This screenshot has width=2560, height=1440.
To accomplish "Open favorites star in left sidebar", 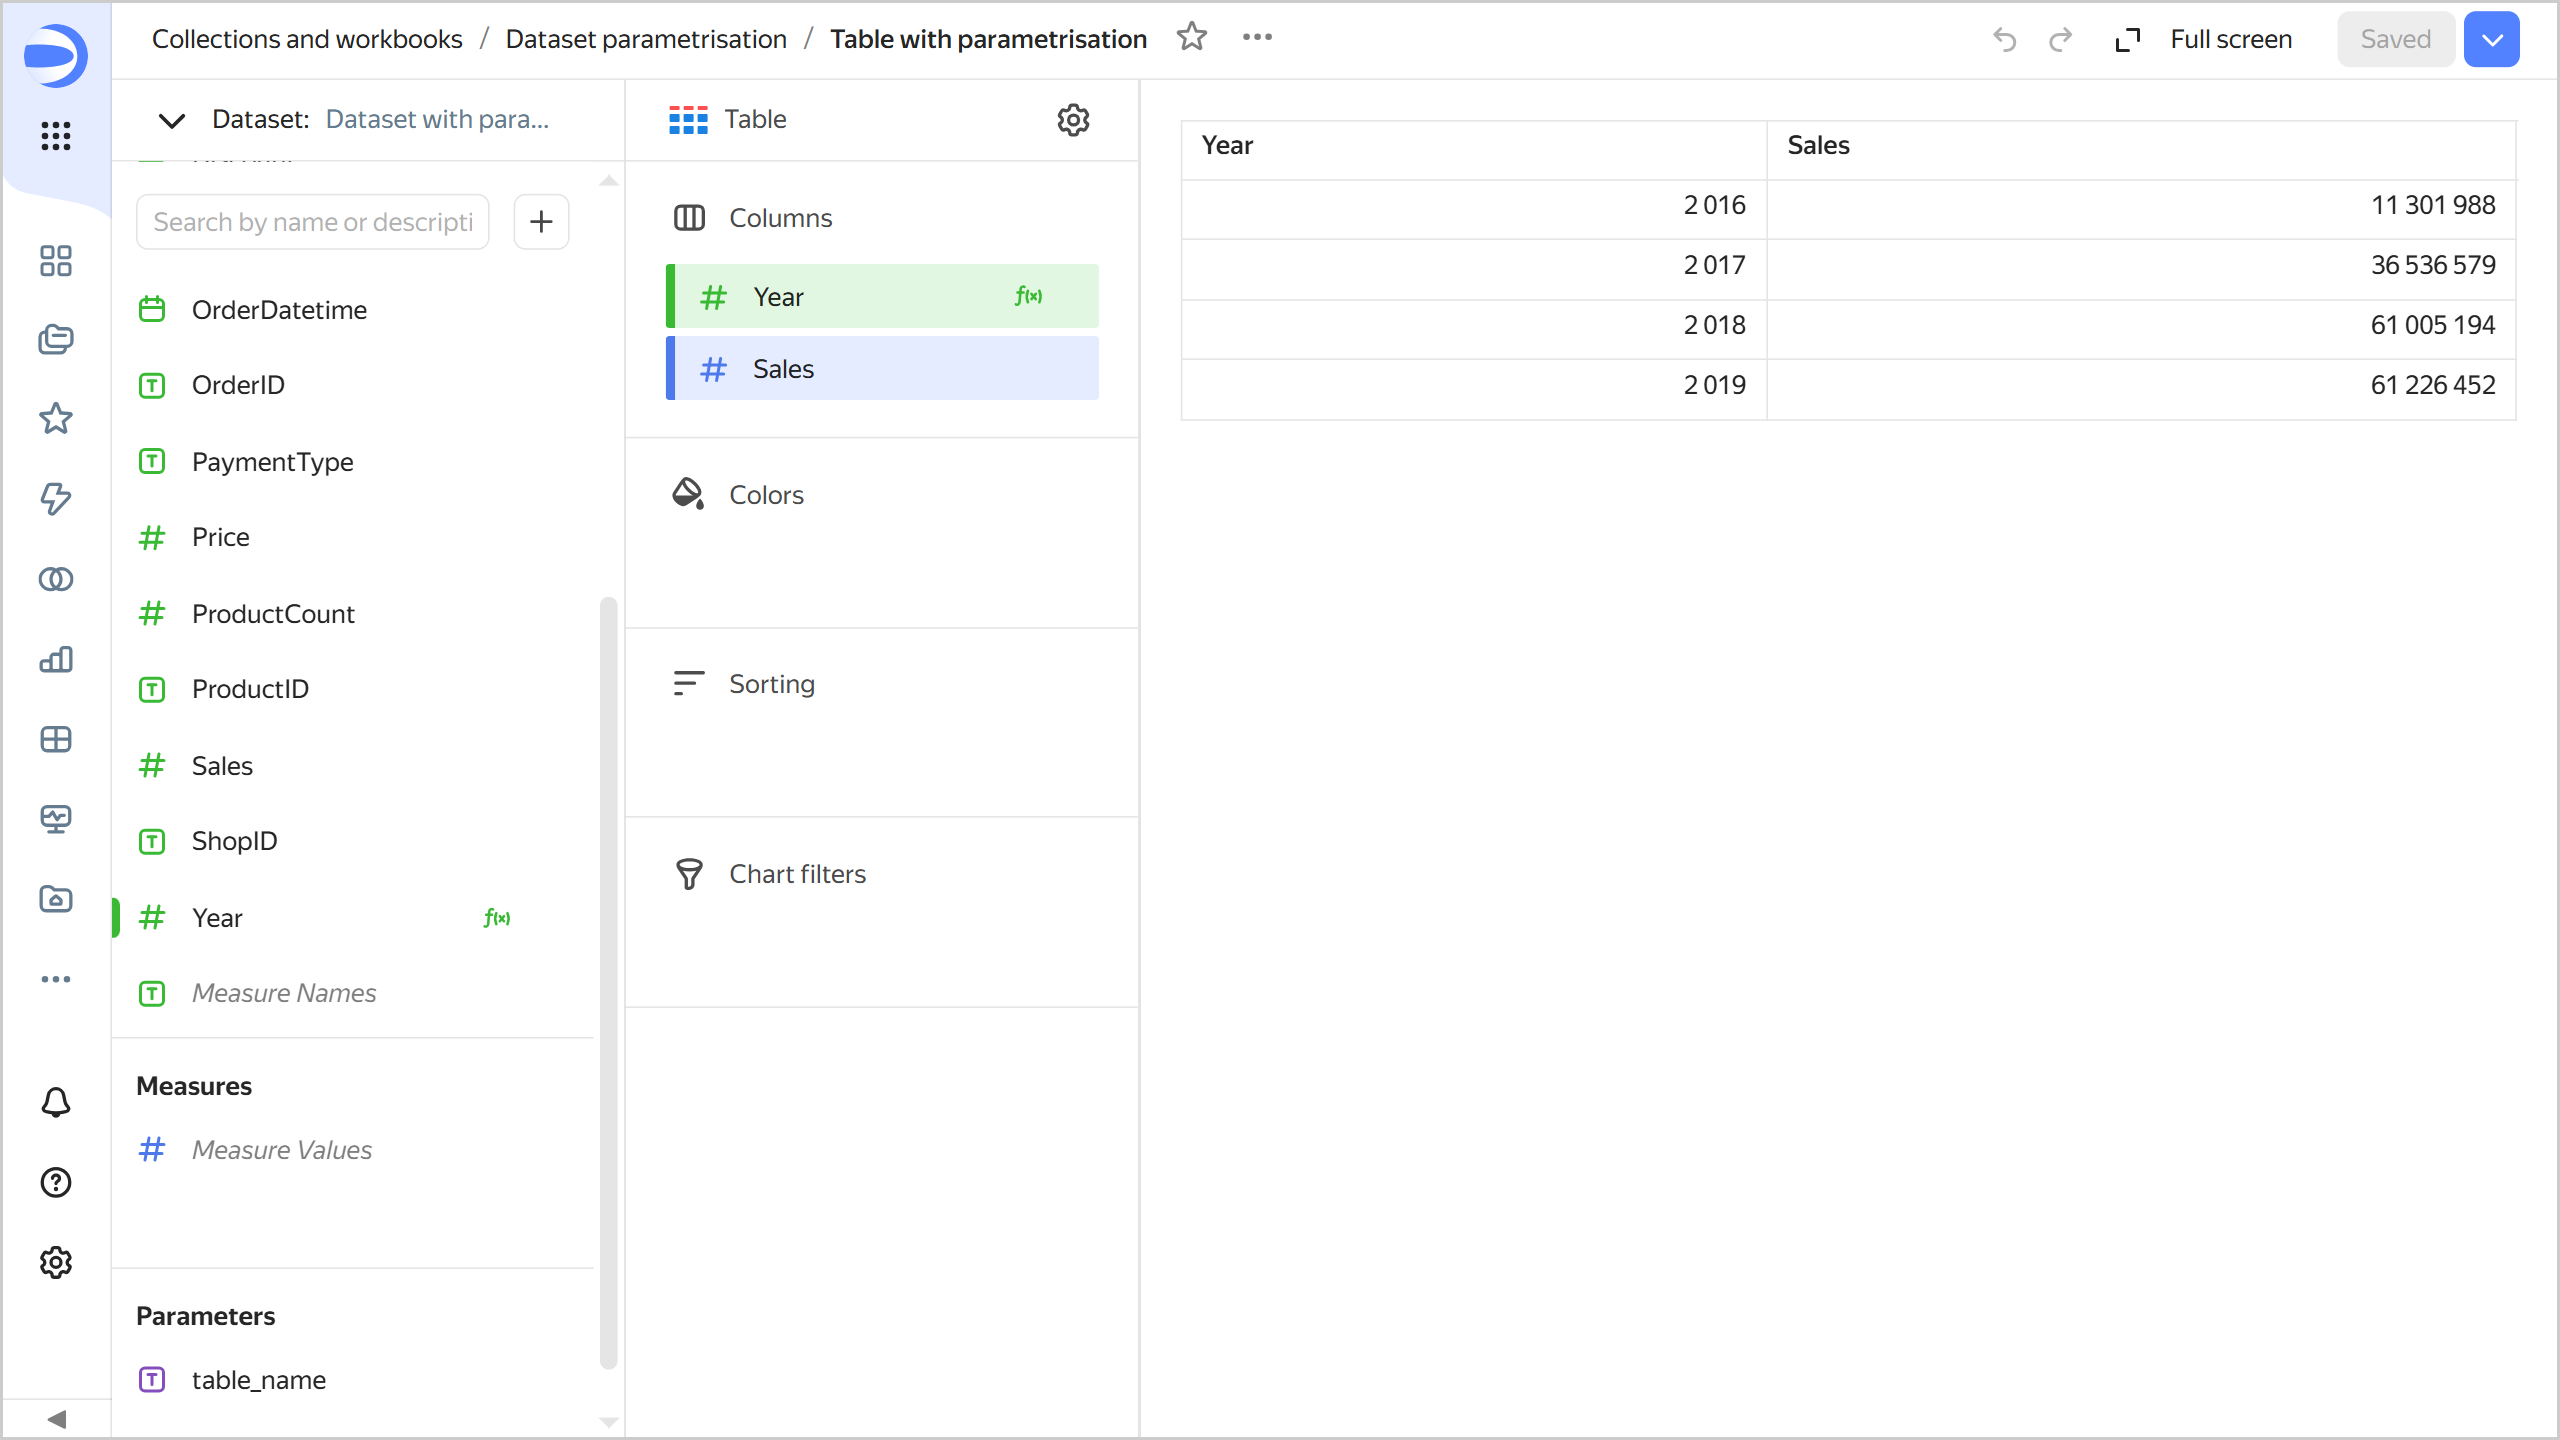I will [x=56, y=419].
